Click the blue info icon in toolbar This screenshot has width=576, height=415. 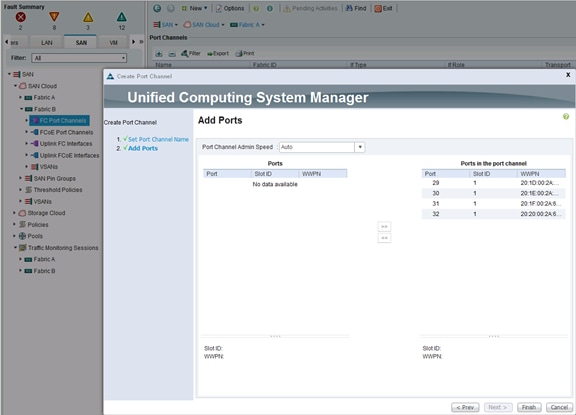point(270,8)
